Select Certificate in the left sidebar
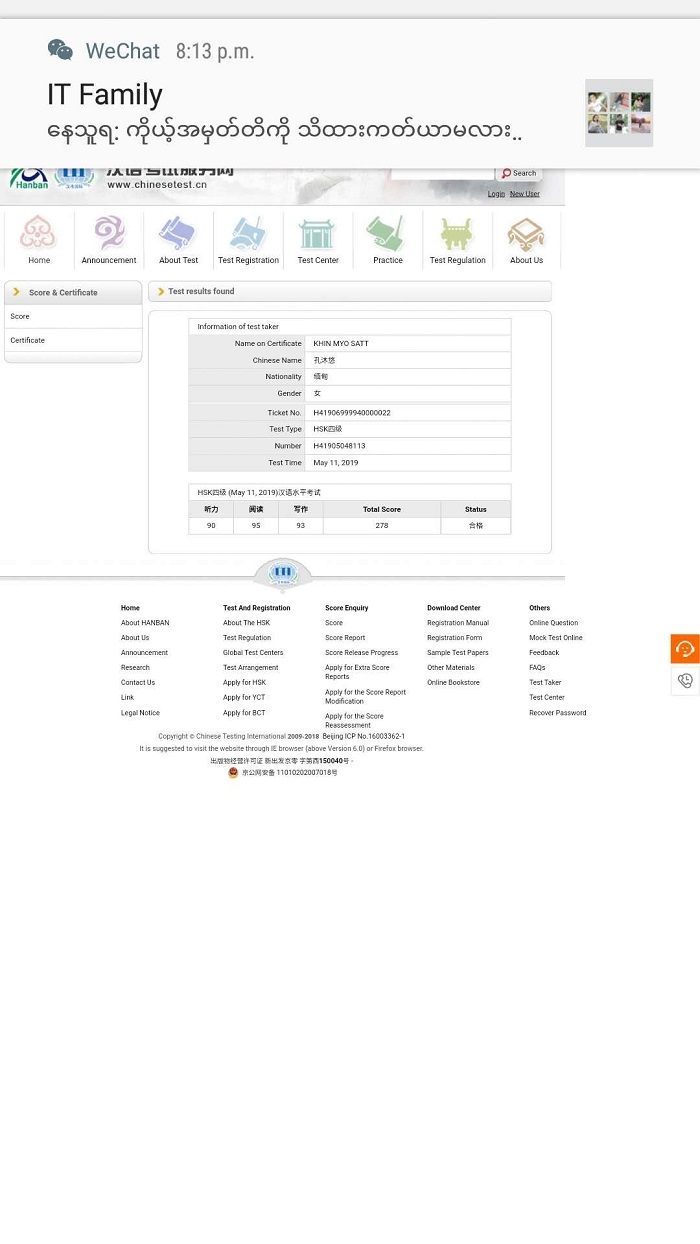This screenshot has width=700, height=1244. (x=28, y=340)
